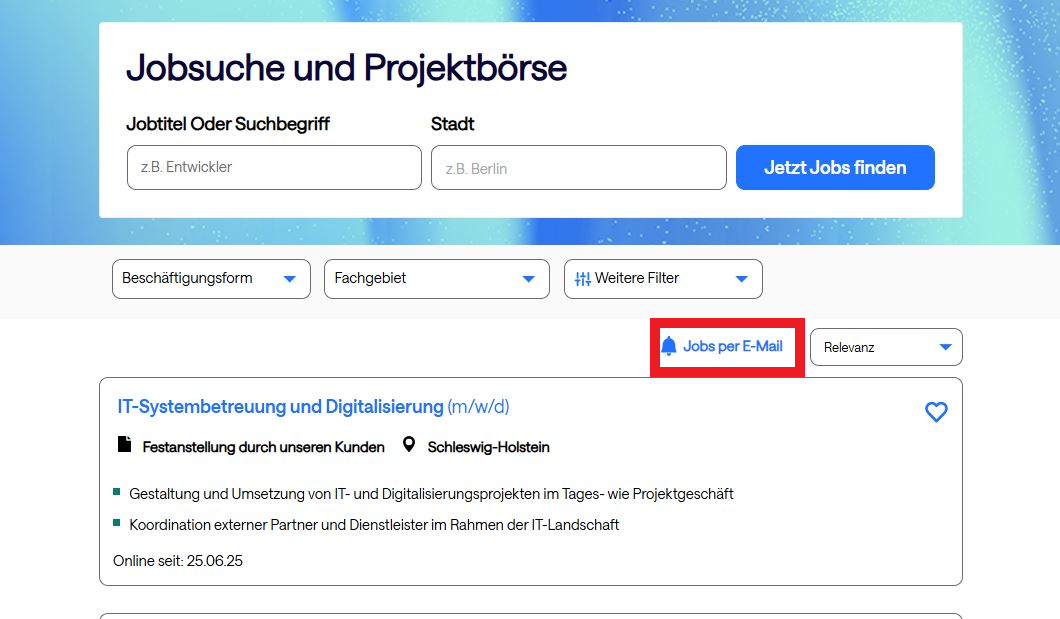Focus the Jobtitel oder Suchbegriff input field
This screenshot has width=1060, height=619.
pyautogui.click(x=274, y=168)
